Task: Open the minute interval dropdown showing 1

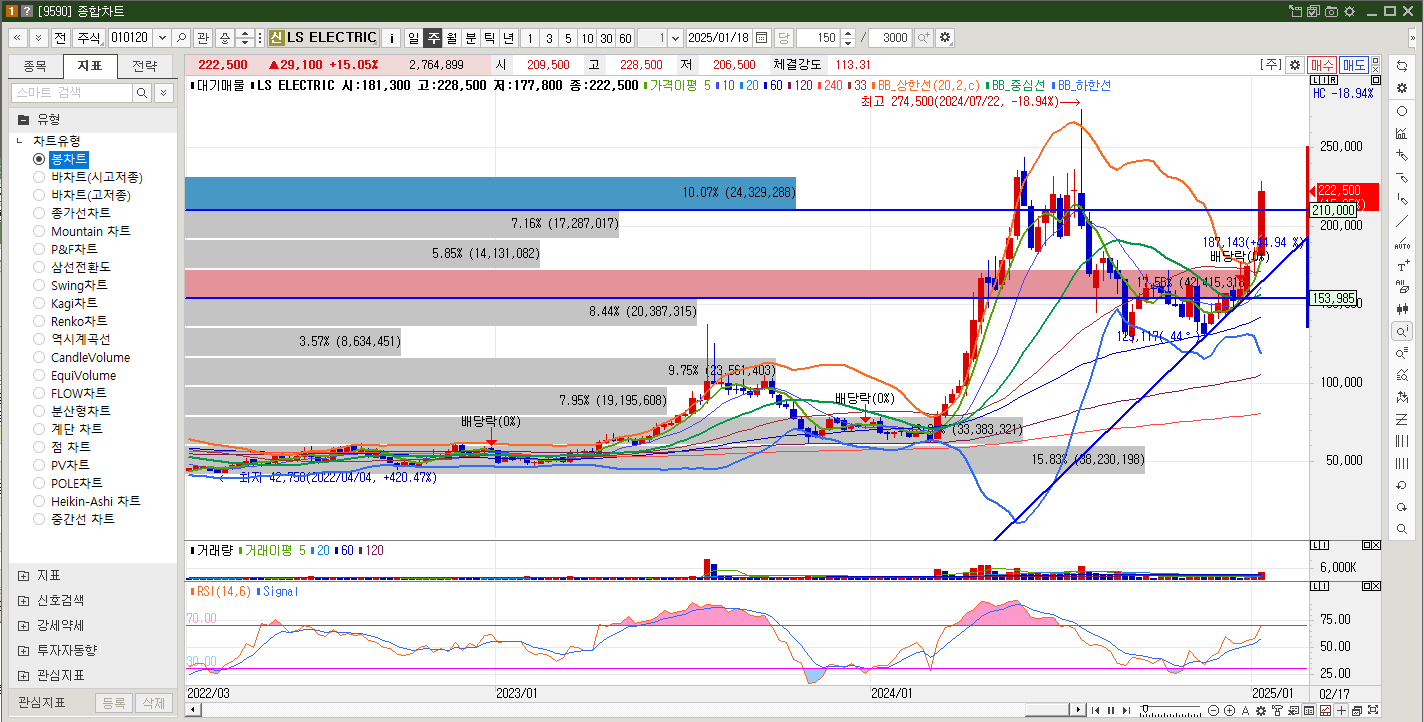Action: point(675,37)
